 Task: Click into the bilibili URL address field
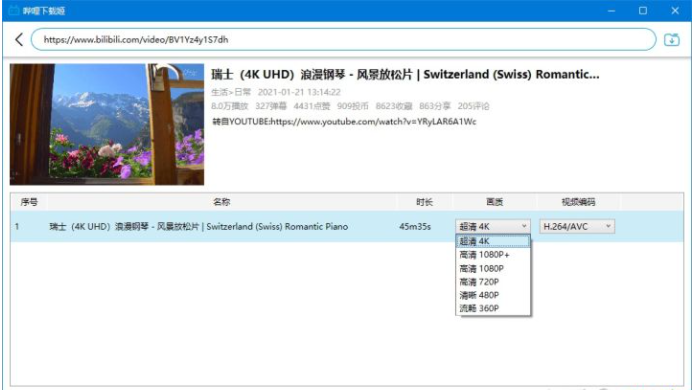tap(343, 40)
